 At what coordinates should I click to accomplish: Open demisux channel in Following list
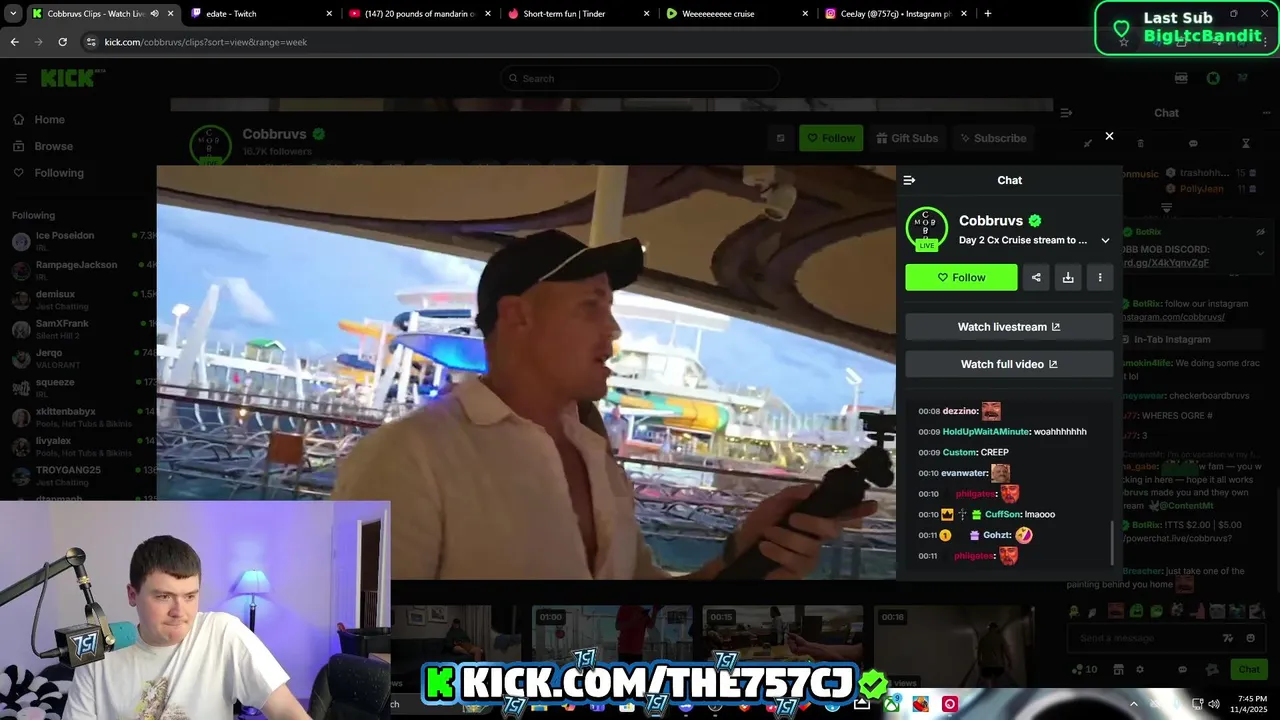pyautogui.click(x=80, y=300)
